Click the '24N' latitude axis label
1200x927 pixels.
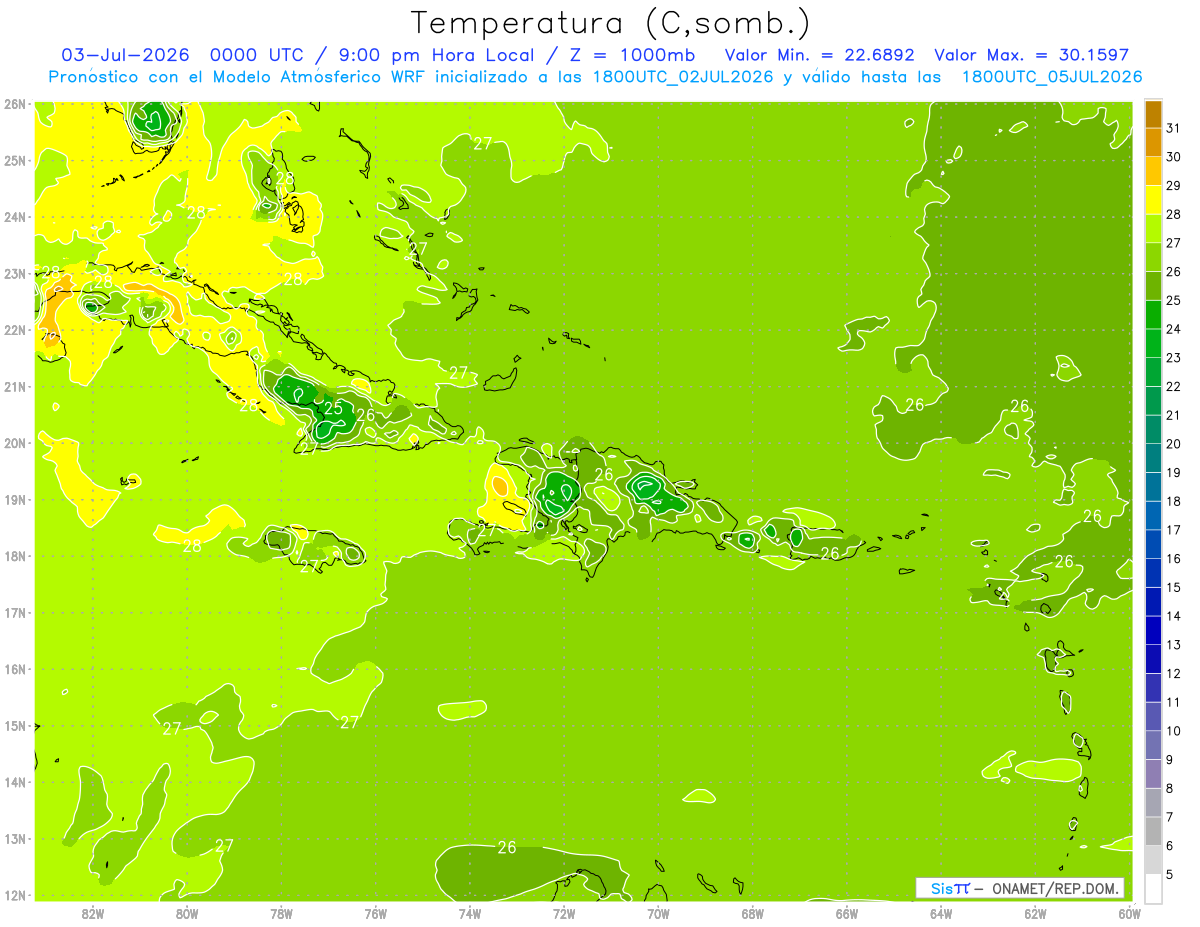(x=15, y=217)
